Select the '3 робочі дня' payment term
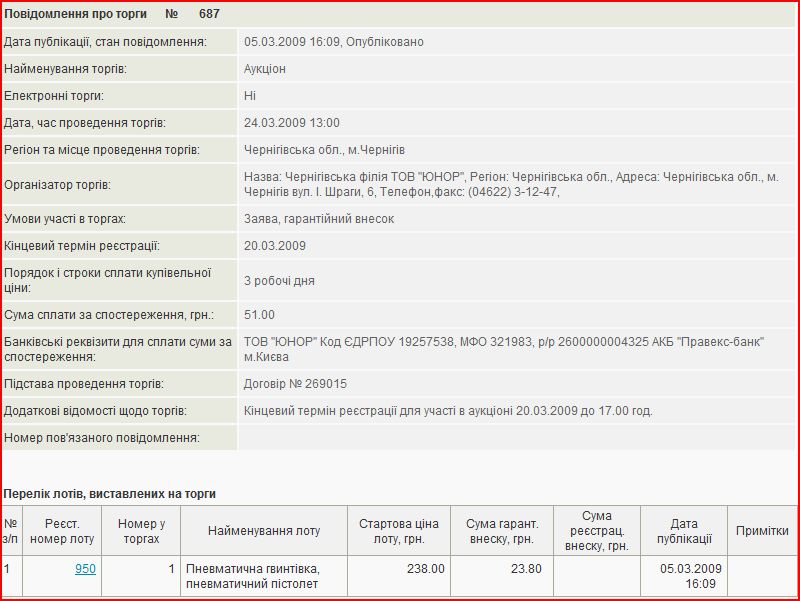 (x=279, y=281)
